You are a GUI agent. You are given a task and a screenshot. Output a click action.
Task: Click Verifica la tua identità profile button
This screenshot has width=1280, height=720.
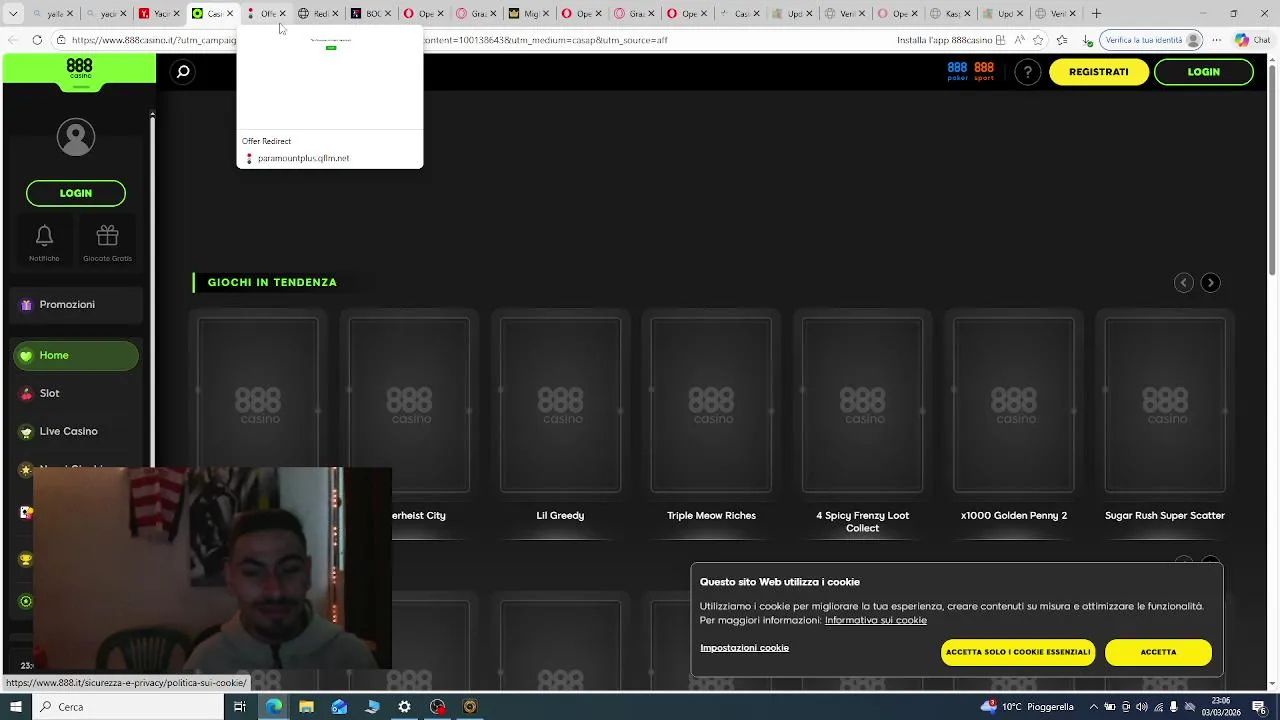(1151, 40)
